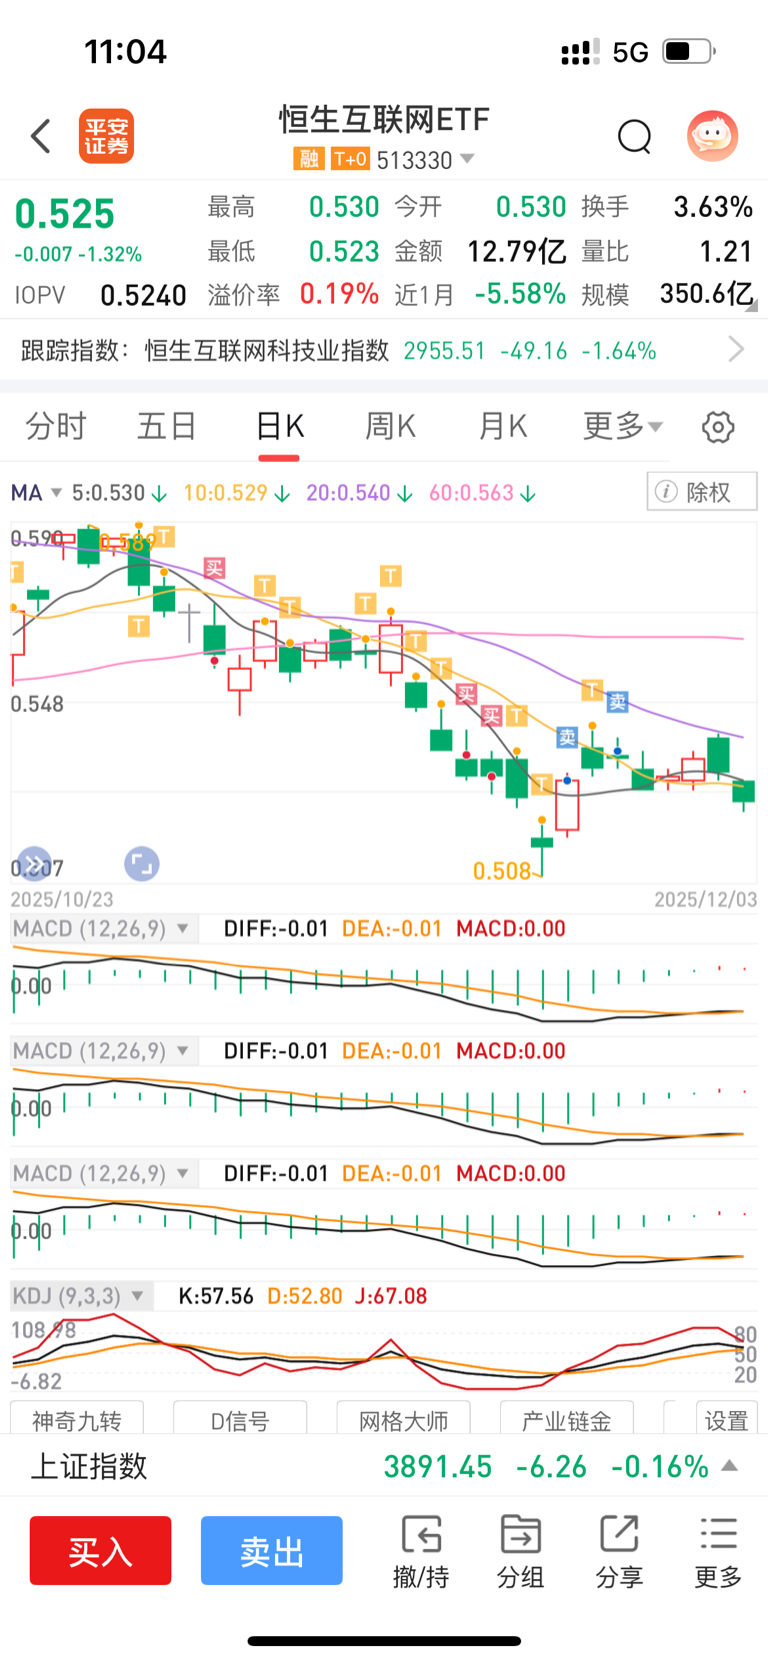Toggle the 除权 adjustment button

(x=702, y=492)
